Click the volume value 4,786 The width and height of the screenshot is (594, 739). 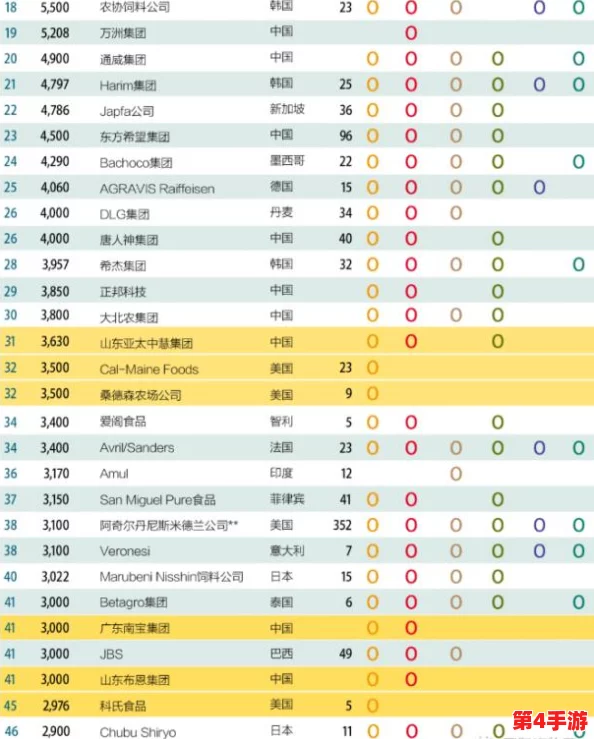pos(55,110)
